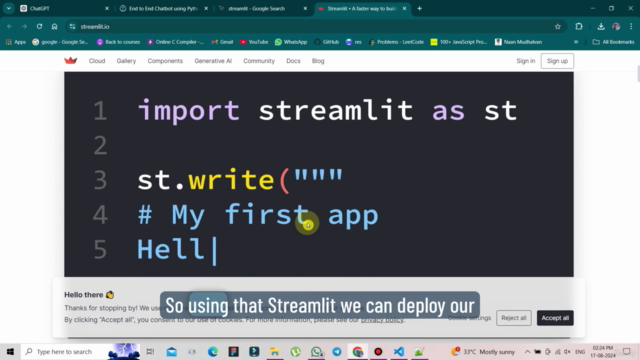Open the All Bookmarks folder
640x360 pixels.
pyautogui.click(x=613, y=42)
